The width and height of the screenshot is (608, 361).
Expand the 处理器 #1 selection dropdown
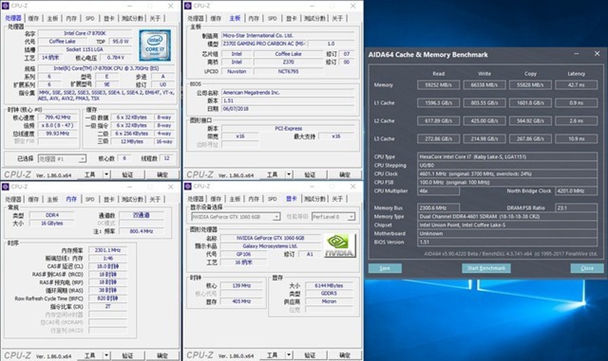(x=82, y=159)
